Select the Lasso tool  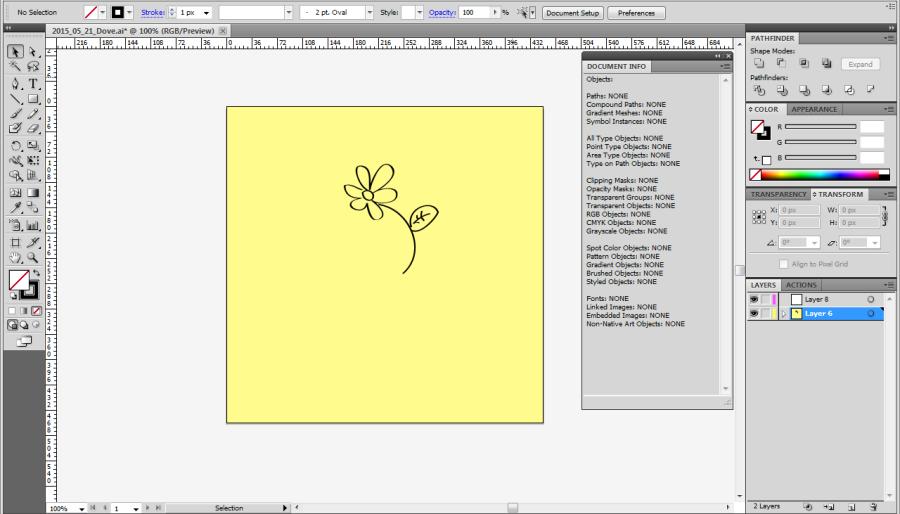tap(33, 67)
